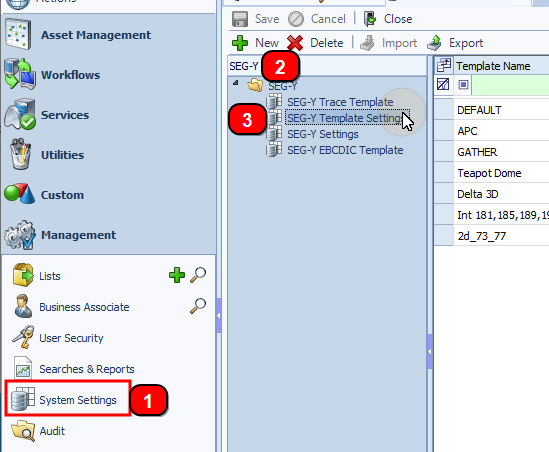This screenshot has height=452, width=549.
Task: Search lists with the magnifier icon
Action: 198,275
